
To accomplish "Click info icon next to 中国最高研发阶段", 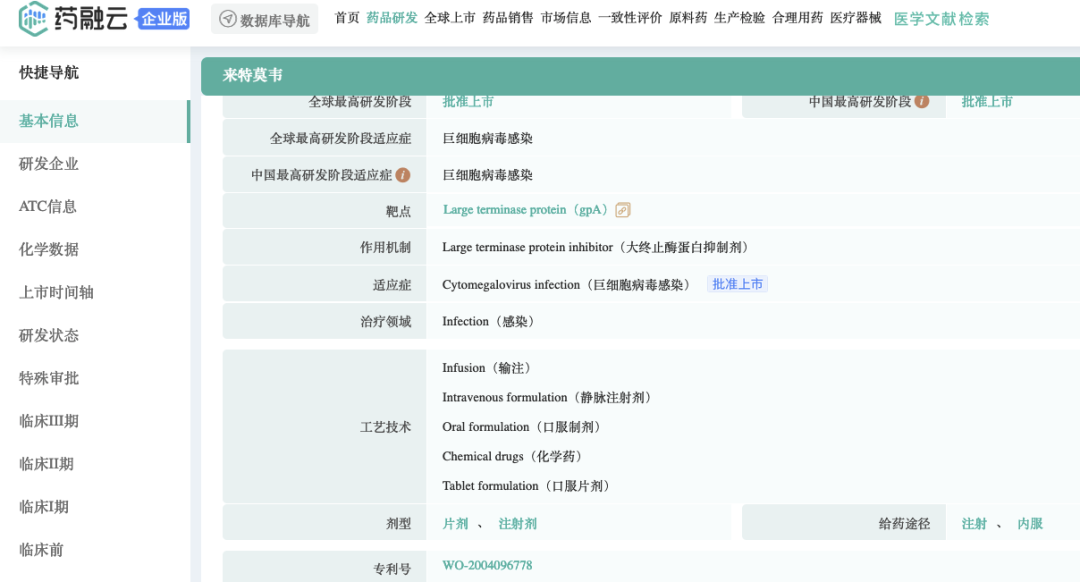I will tap(922, 101).
